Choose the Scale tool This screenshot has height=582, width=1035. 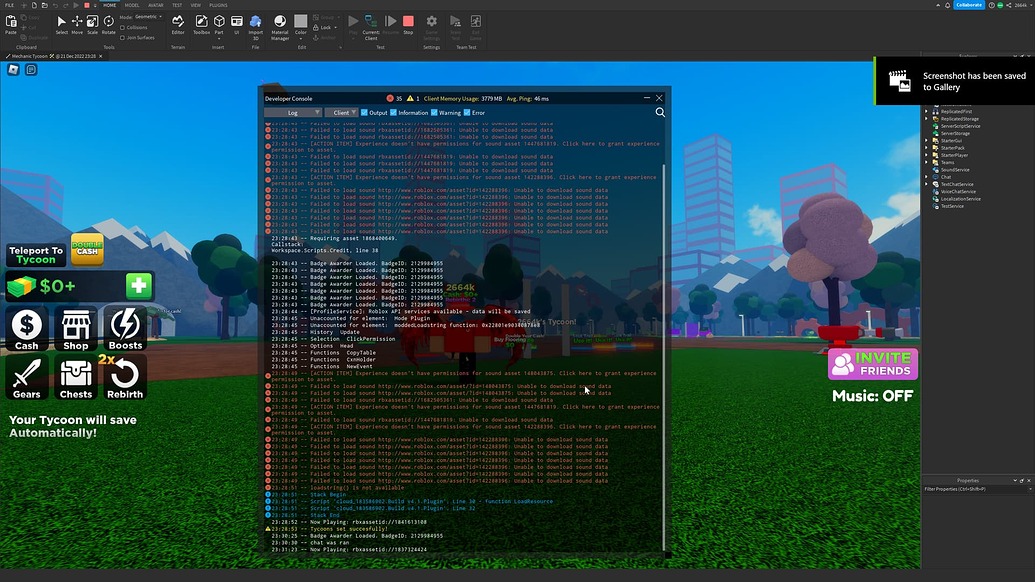pos(92,24)
